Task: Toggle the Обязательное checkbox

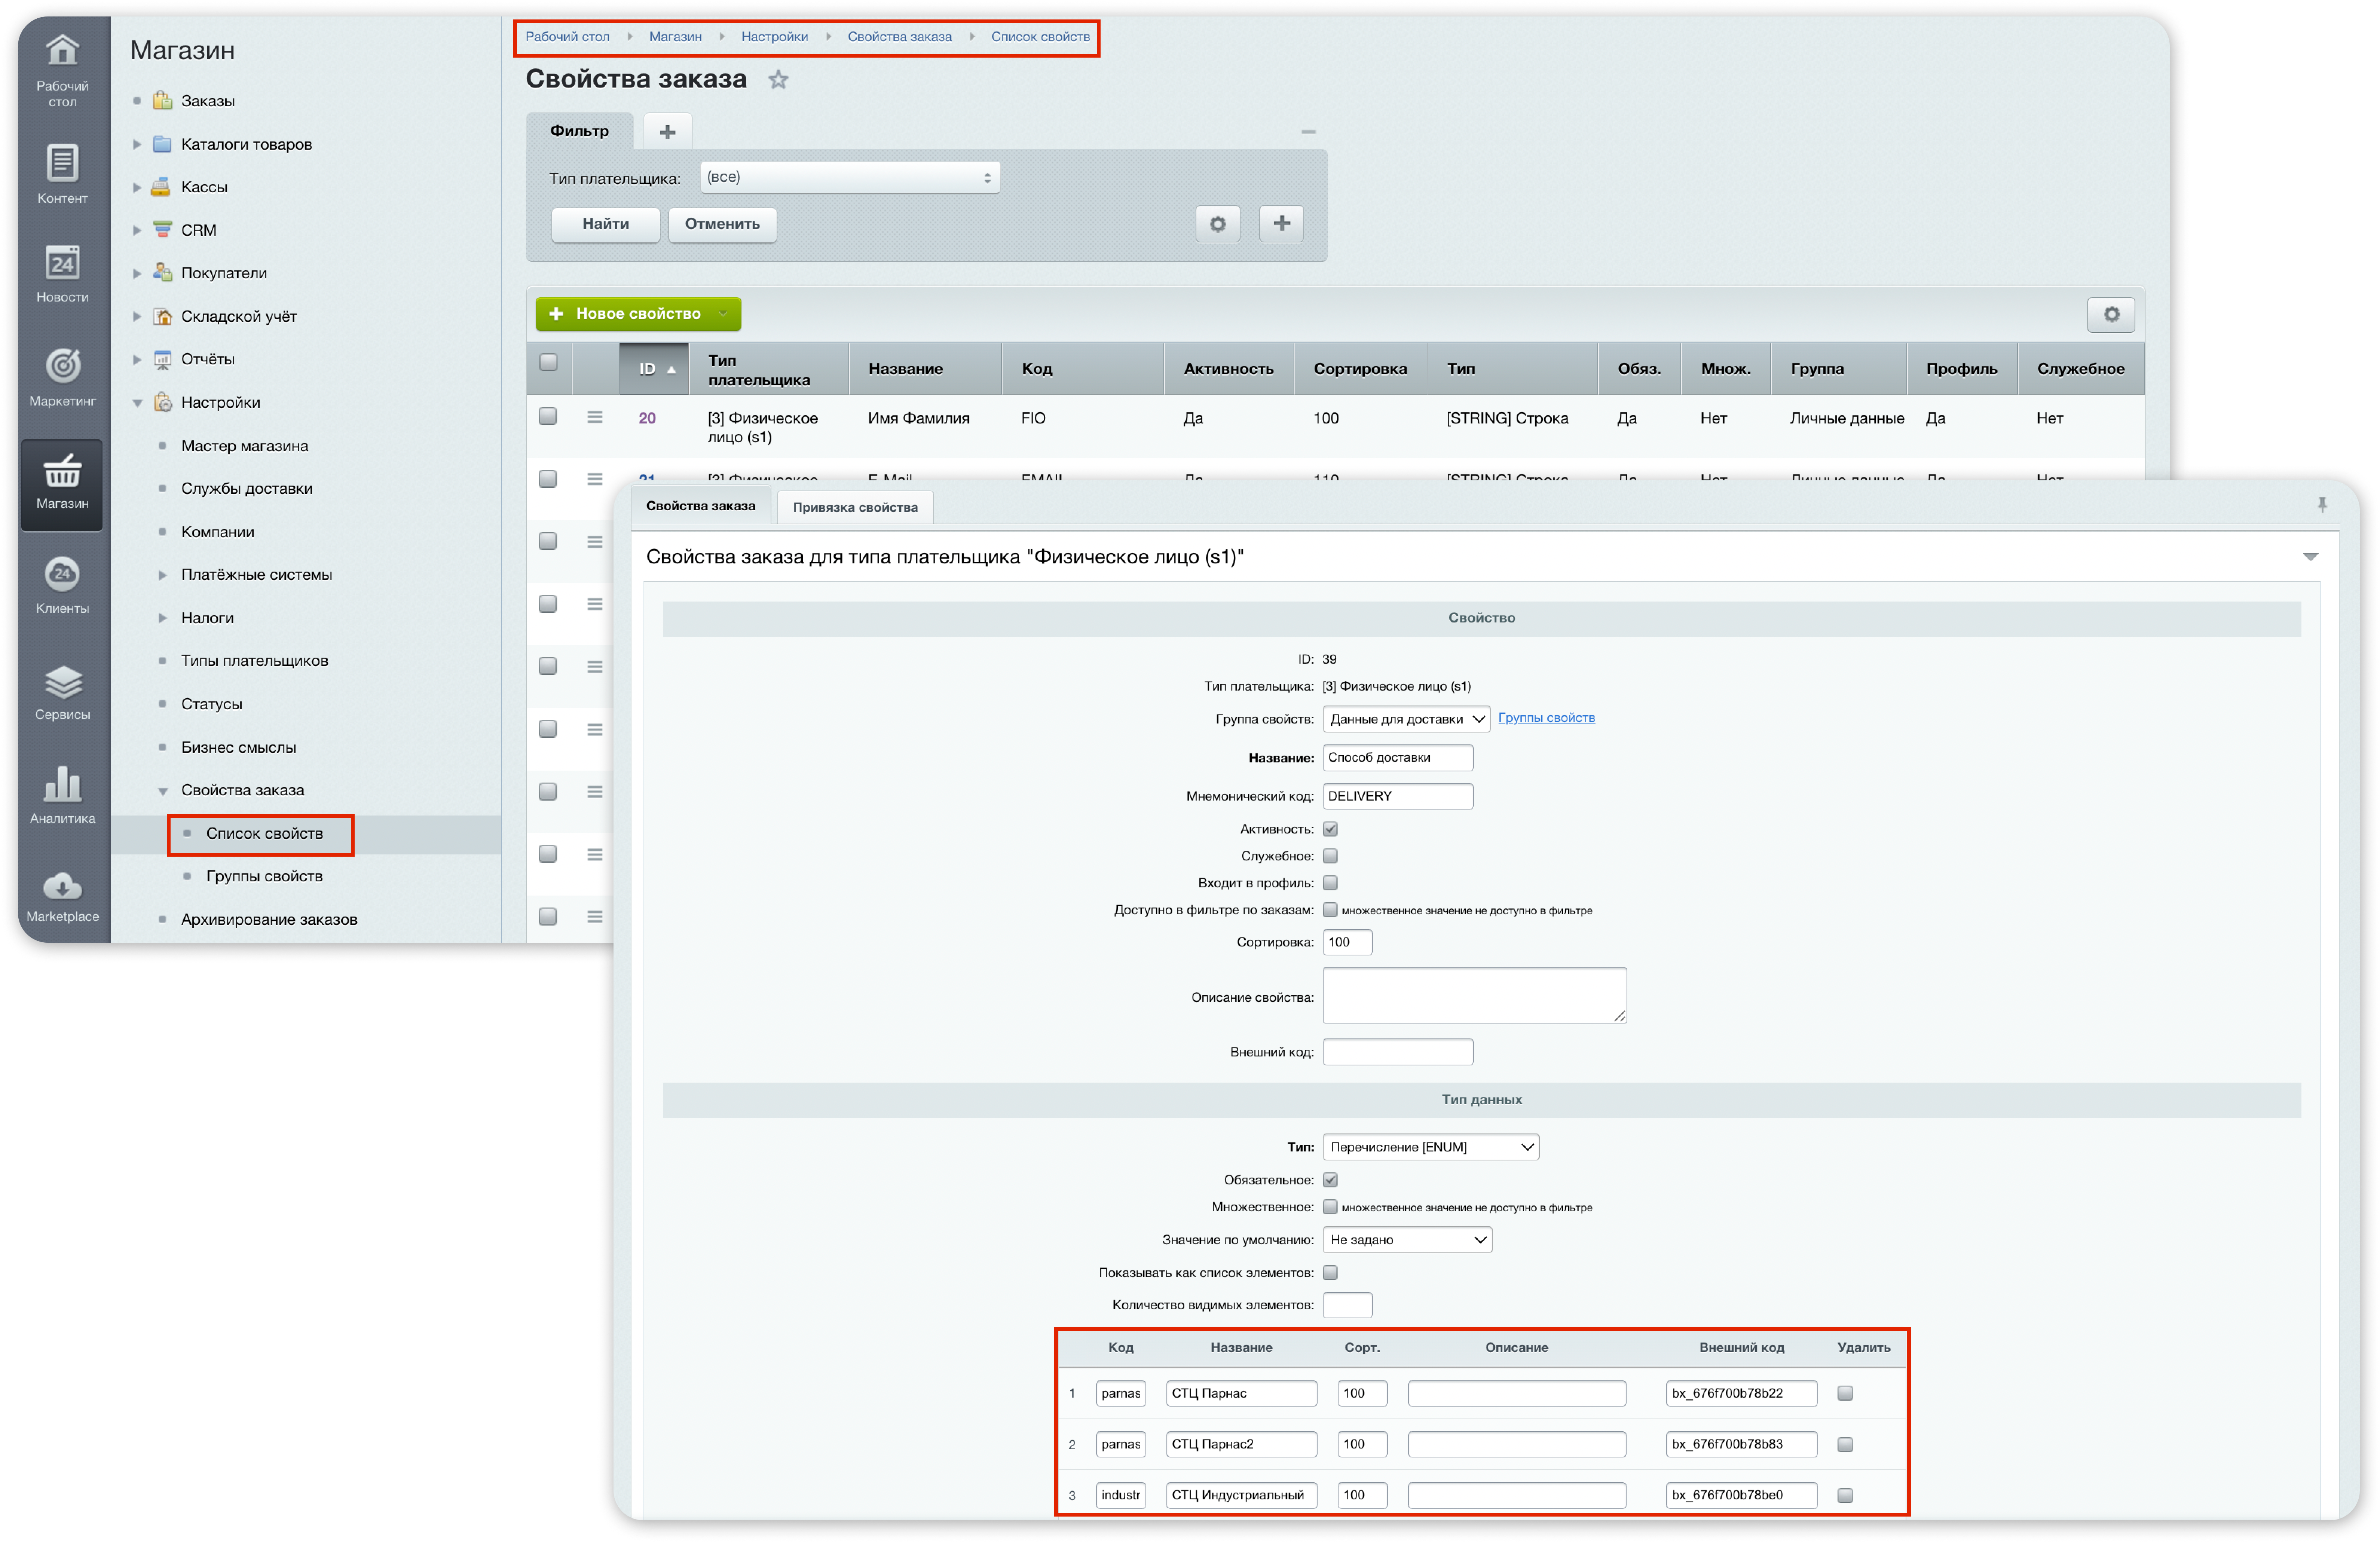Action: click(1330, 1180)
